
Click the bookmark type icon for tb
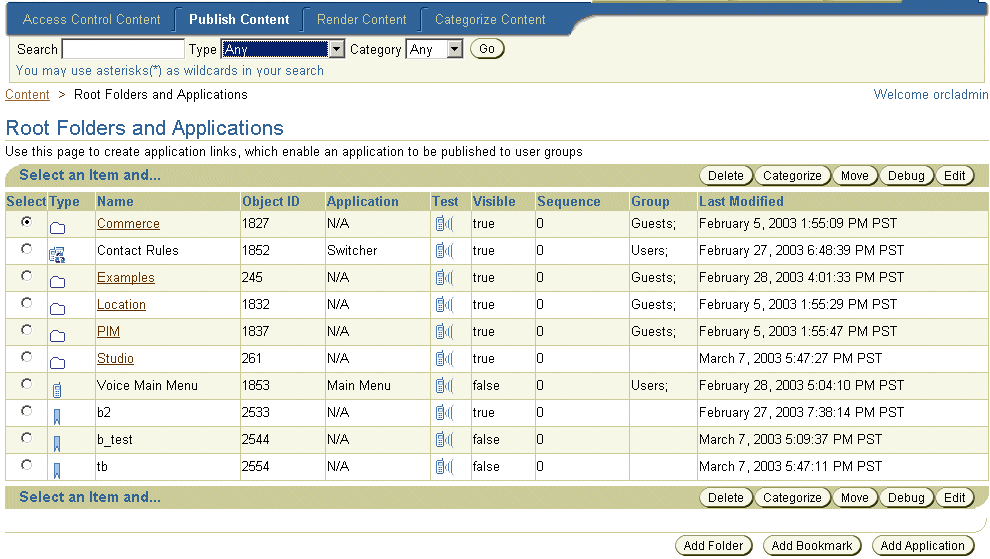(57, 471)
